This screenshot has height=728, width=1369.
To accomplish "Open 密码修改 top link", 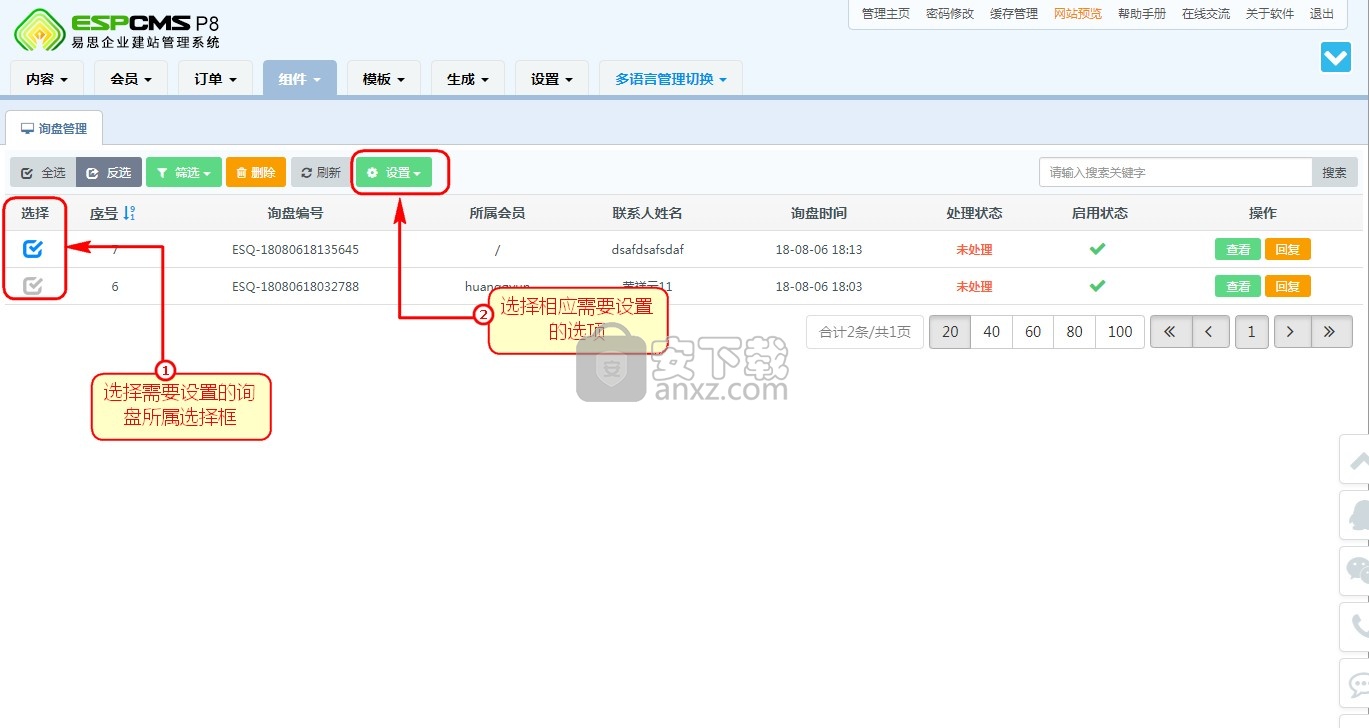I will (949, 14).
